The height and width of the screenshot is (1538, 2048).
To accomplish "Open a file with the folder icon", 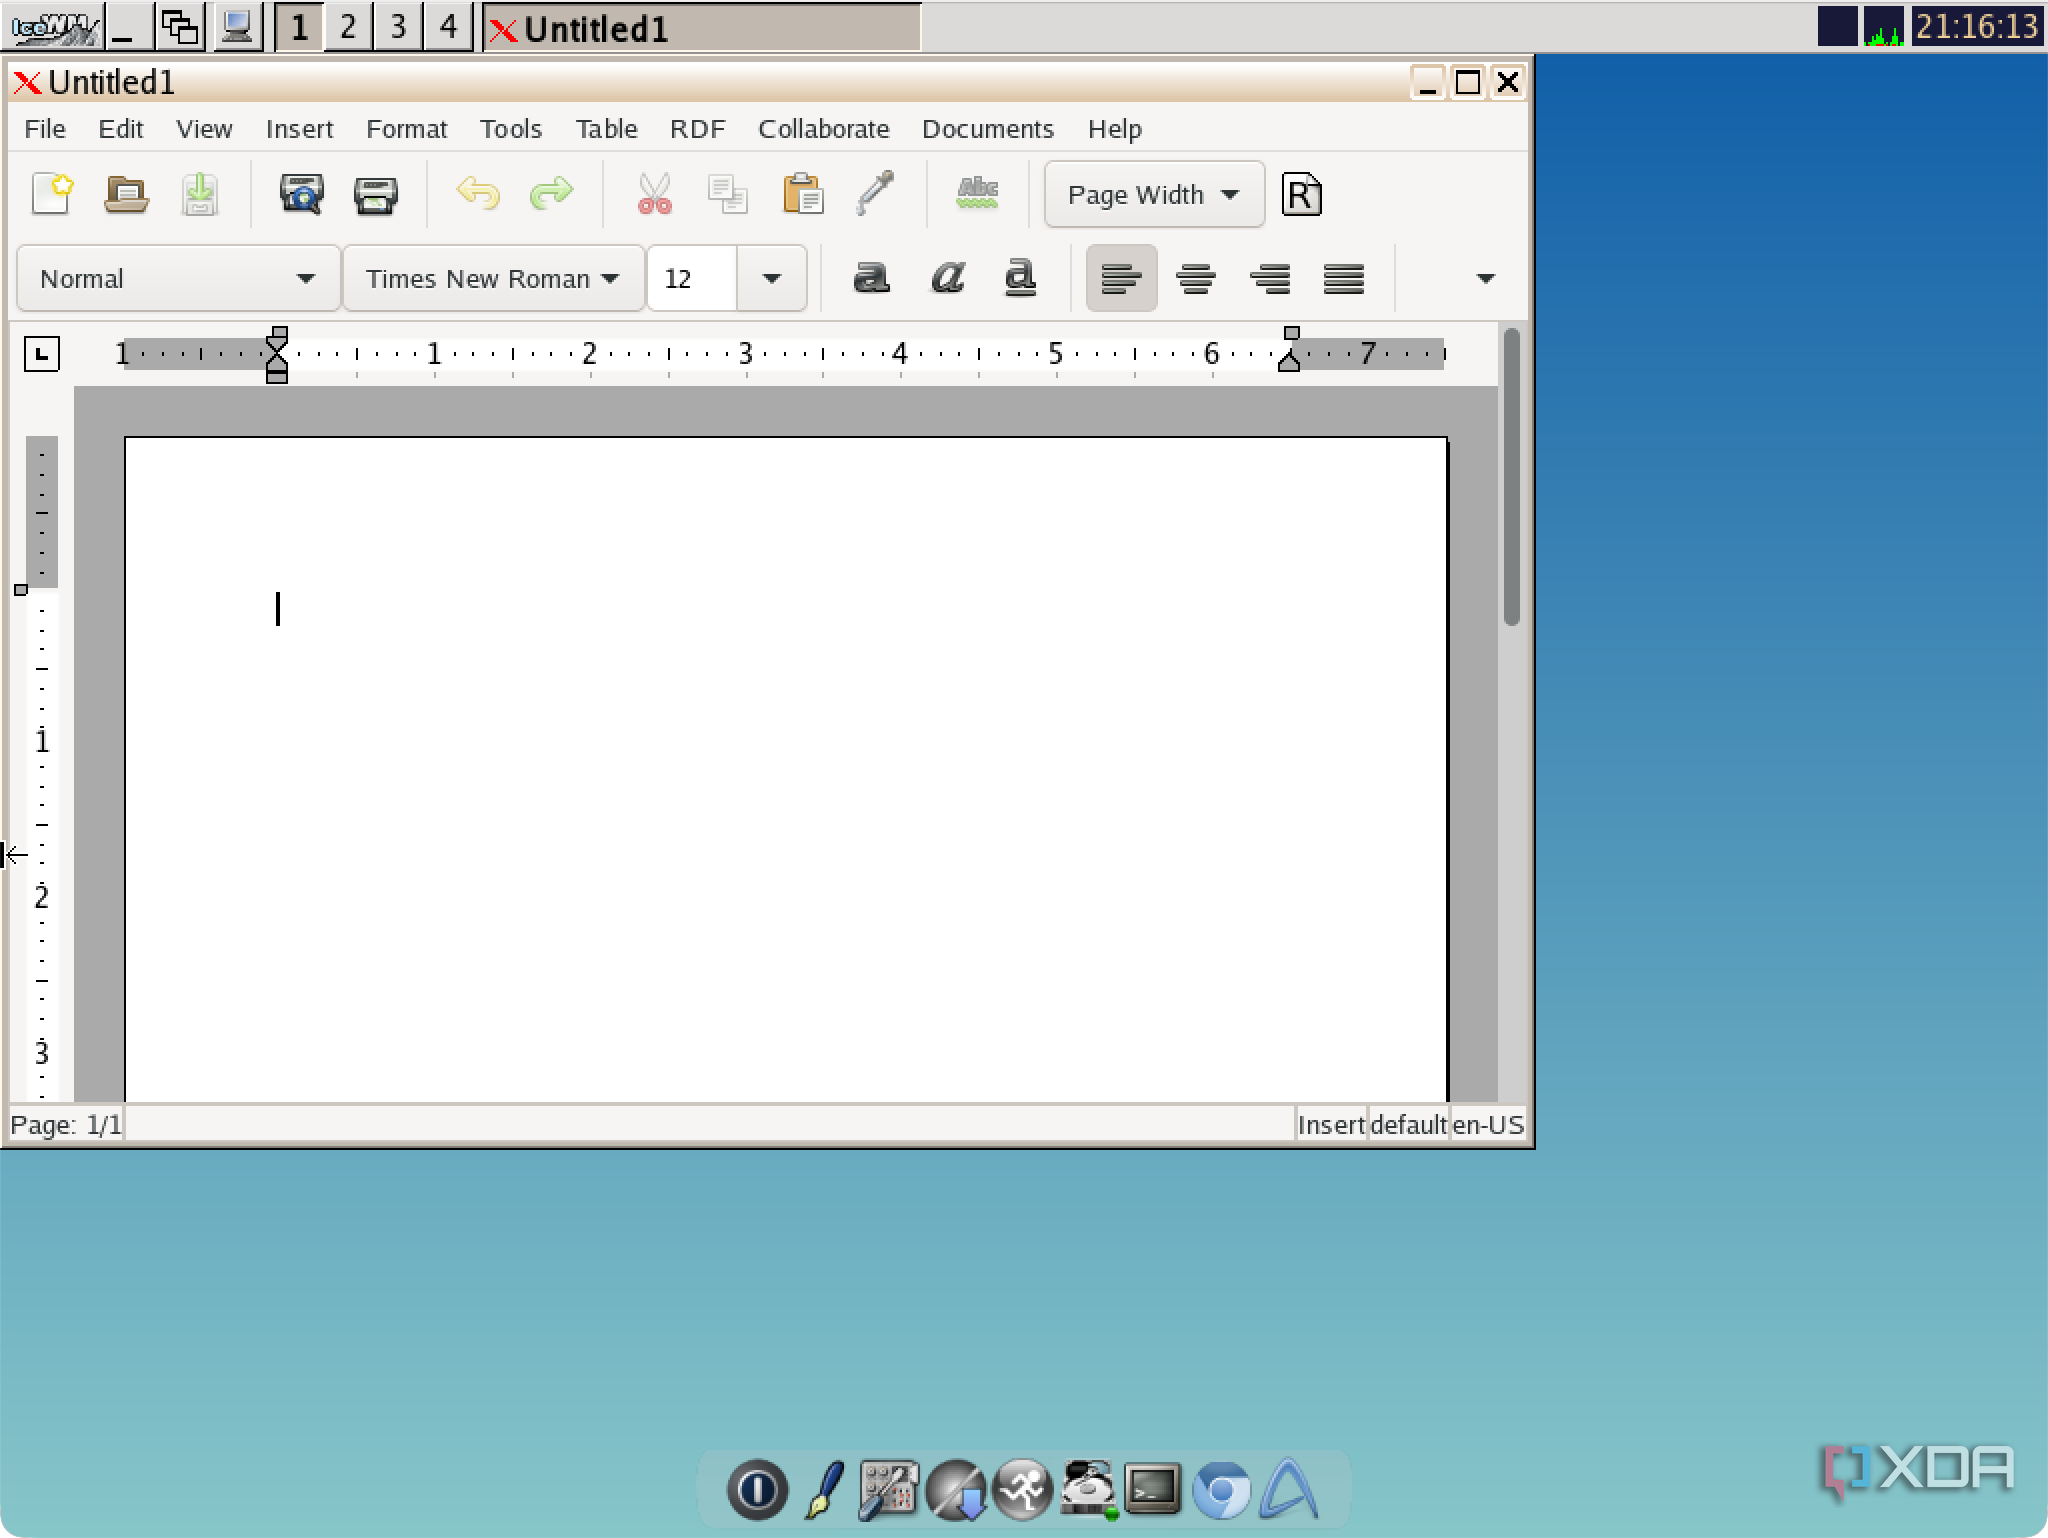I will (x=126, y=194).
